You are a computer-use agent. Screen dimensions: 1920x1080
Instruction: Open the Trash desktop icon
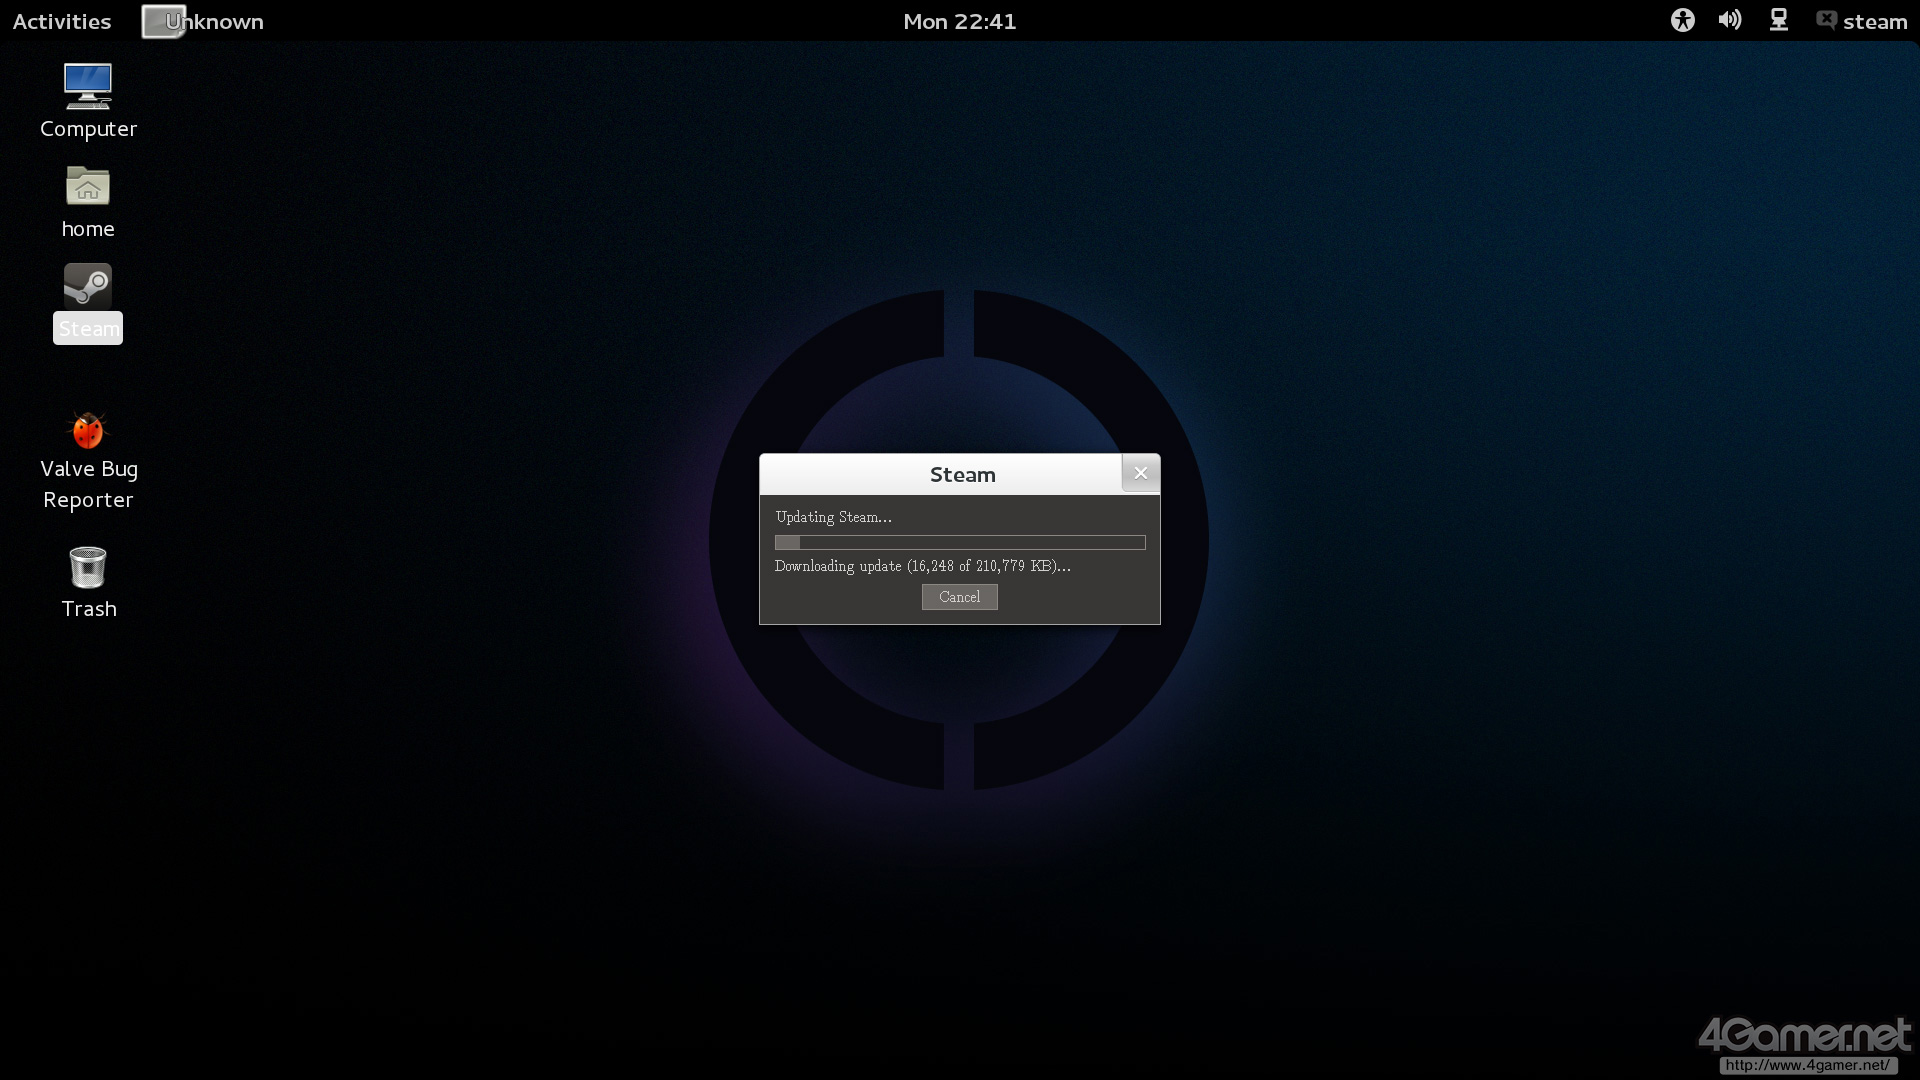tap(88, 567)
